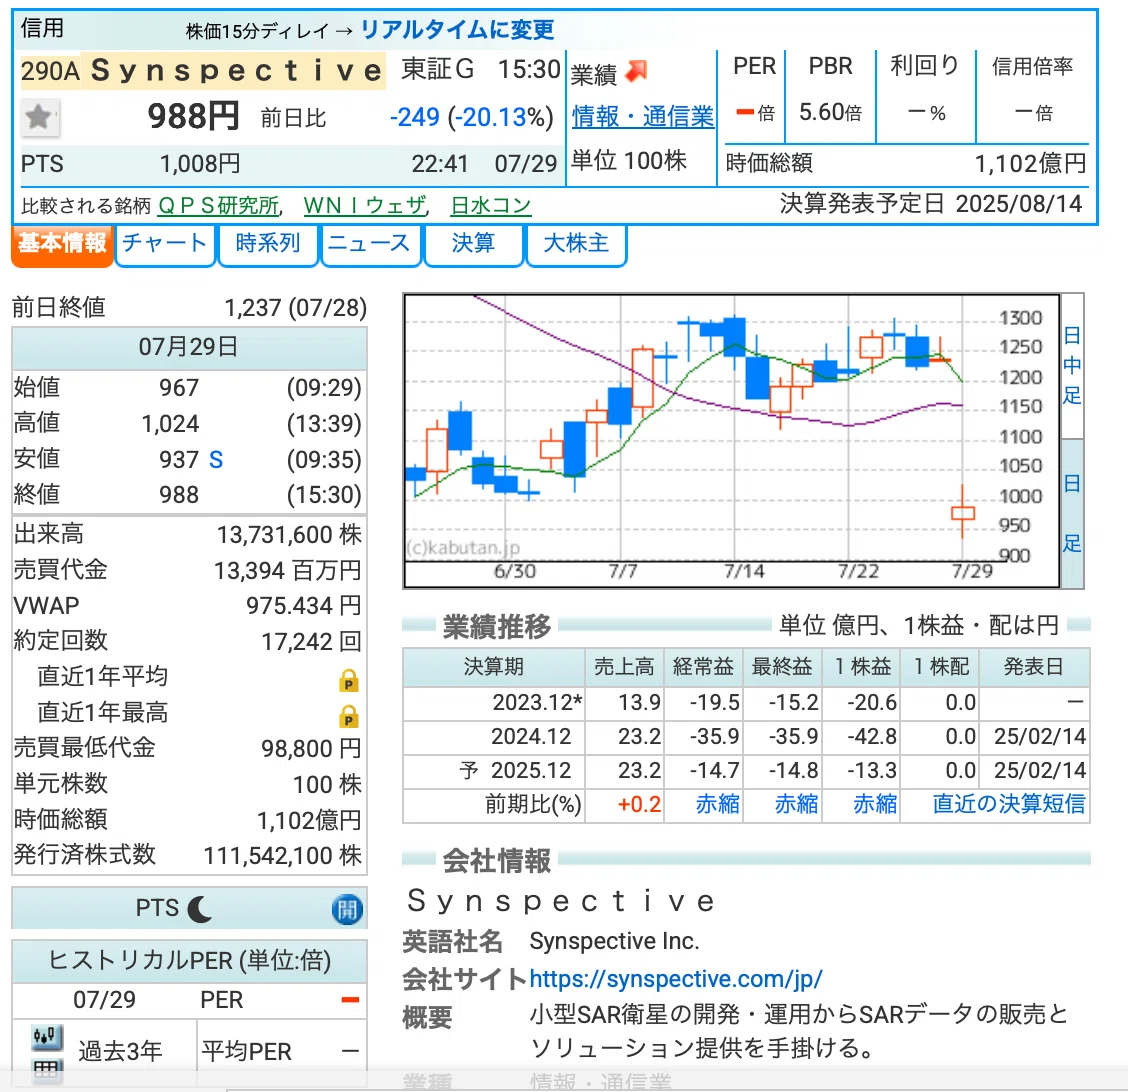Screen dimensions: 1128x1092
Task: Click the 988円 current price
Action: [x=193, y=117]
